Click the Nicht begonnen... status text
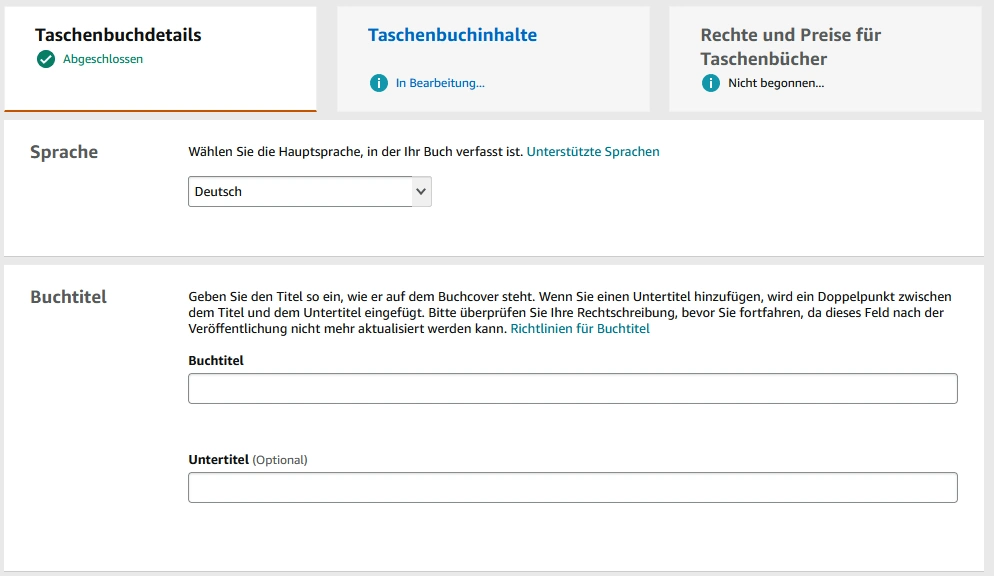Viewport: 994px width, 576px height. pyautogui.click(x=776, y=83)
